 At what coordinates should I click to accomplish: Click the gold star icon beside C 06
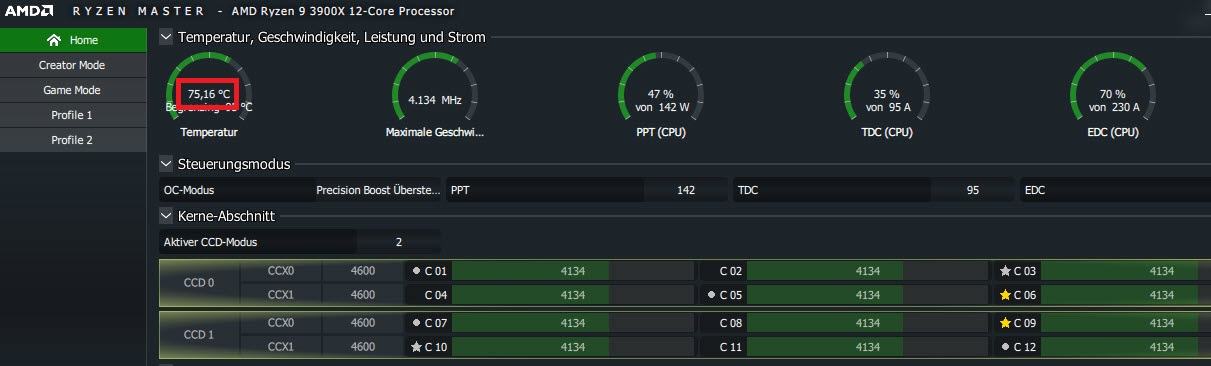pos(1005,295)
